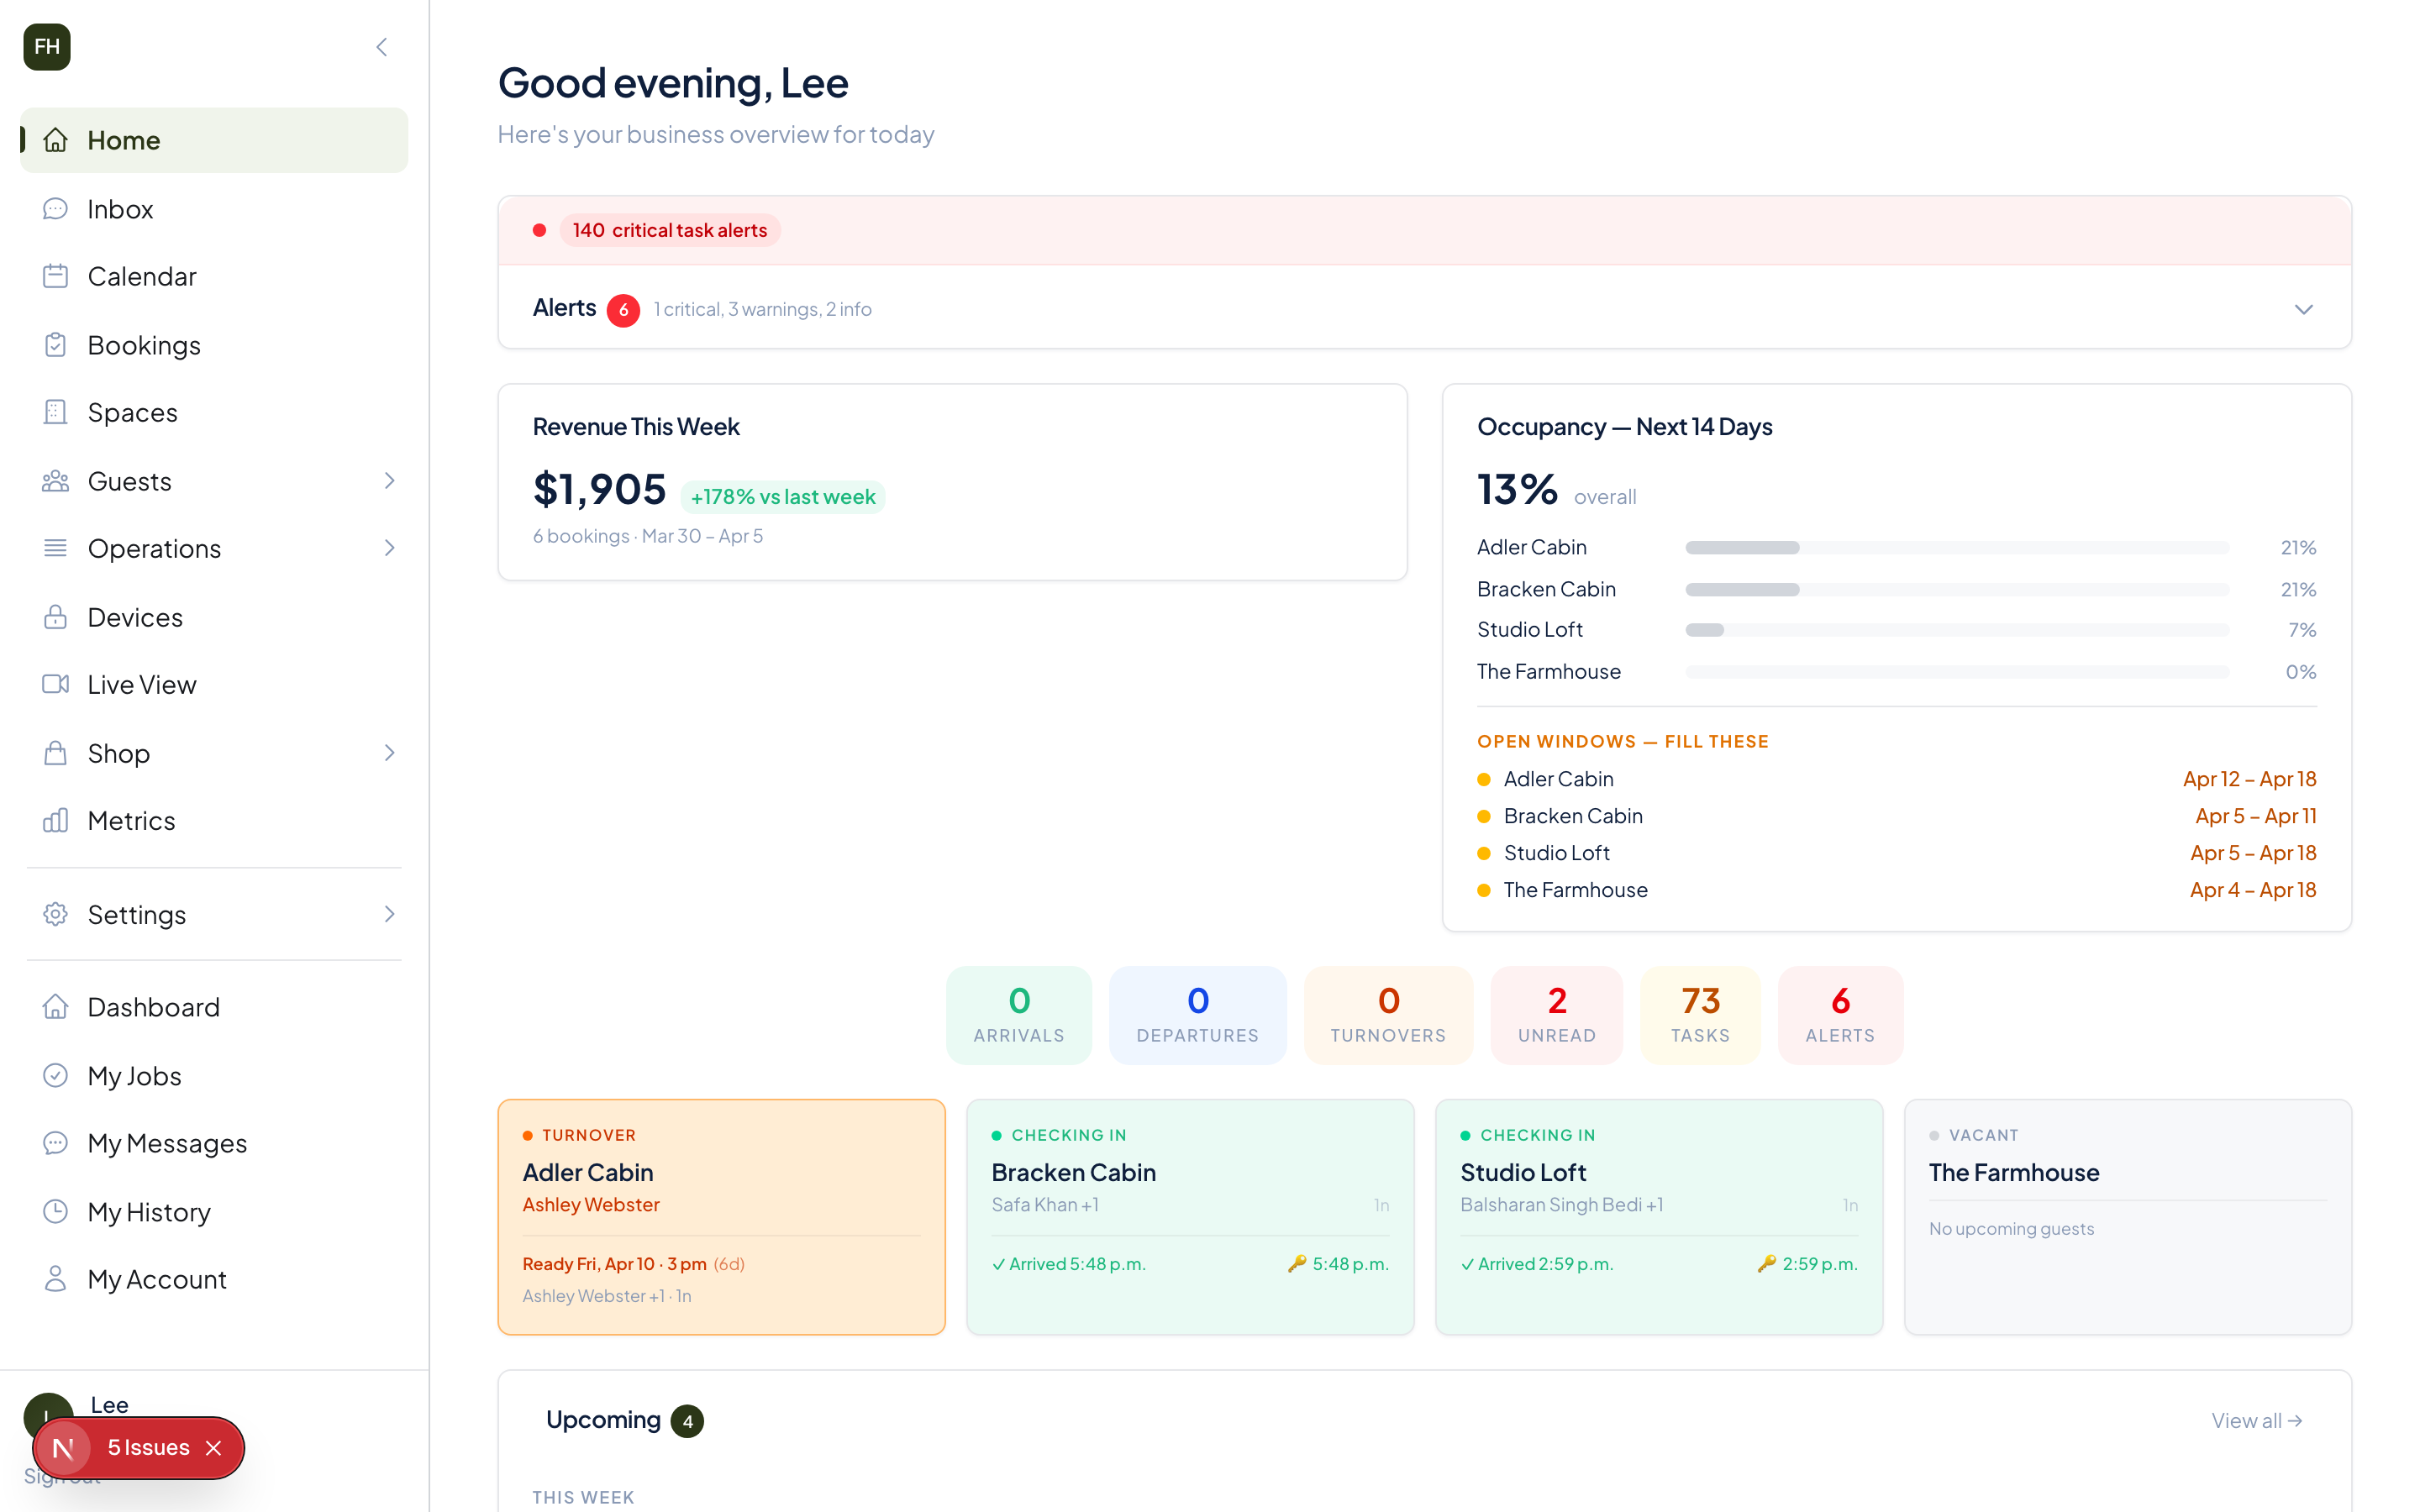
Task: Open the 140 critical task alerts pill
Action: (x=669, y=230)
